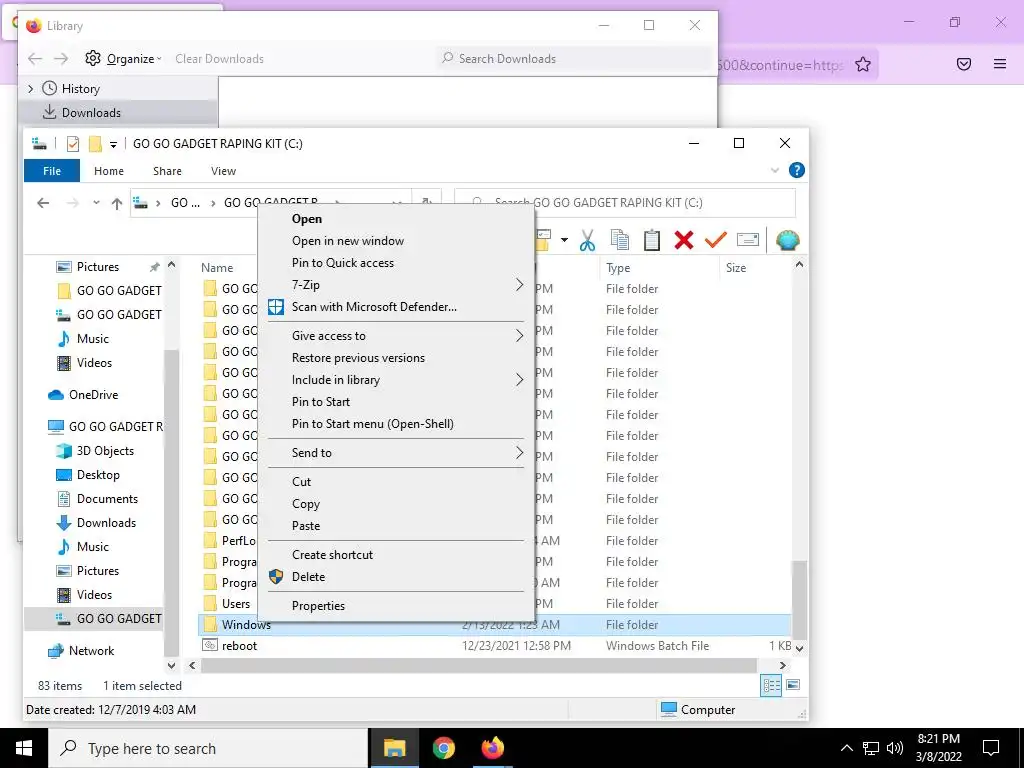Choose Create shortcut in context menu

[x=396, y=555]
